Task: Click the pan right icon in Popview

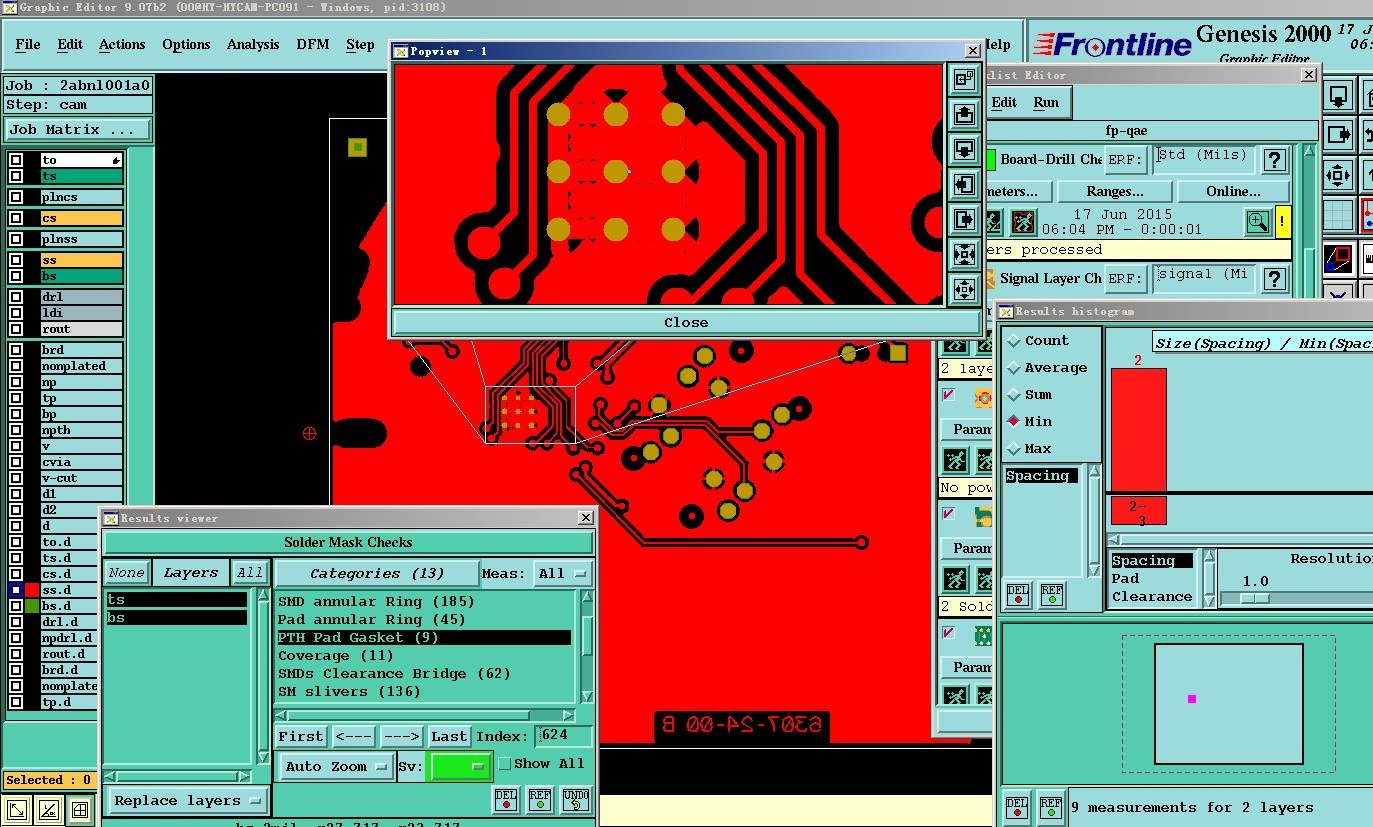Action: [x=964, y=220]
